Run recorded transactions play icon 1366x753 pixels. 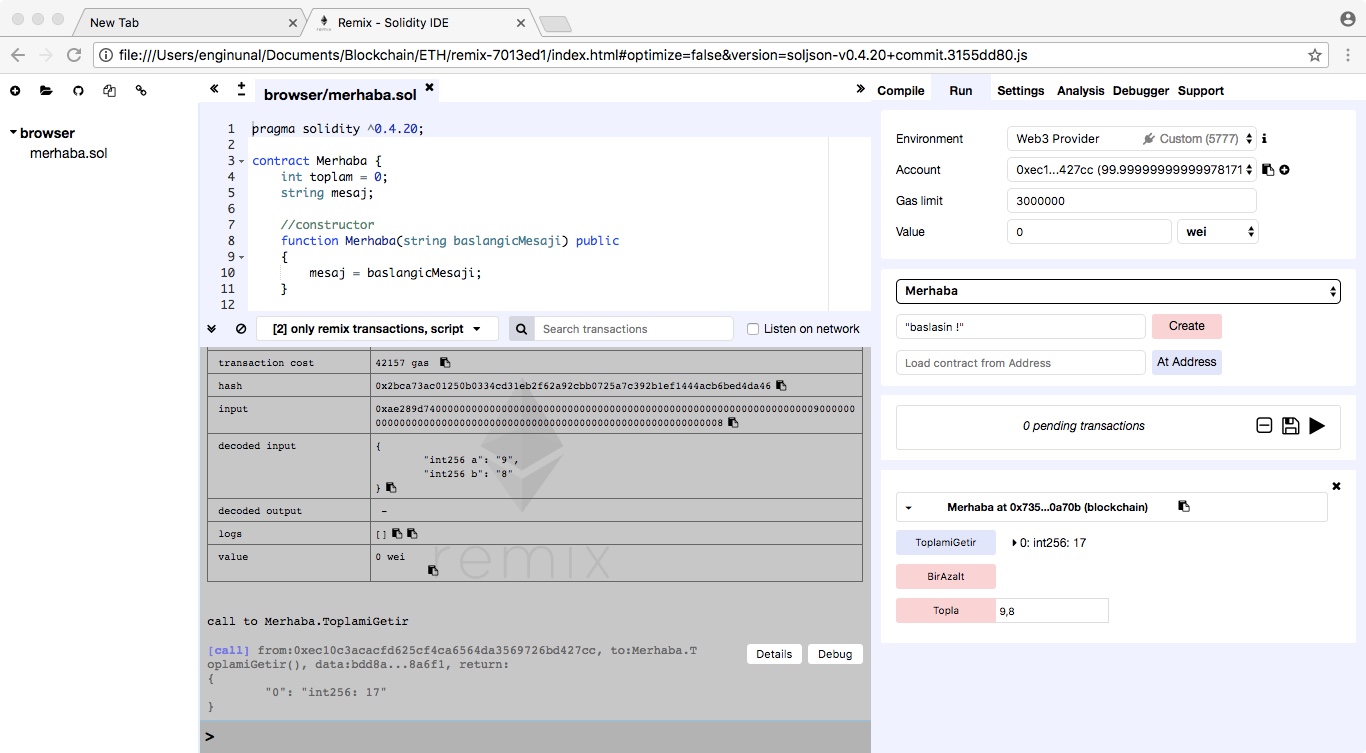[1317, 426]
